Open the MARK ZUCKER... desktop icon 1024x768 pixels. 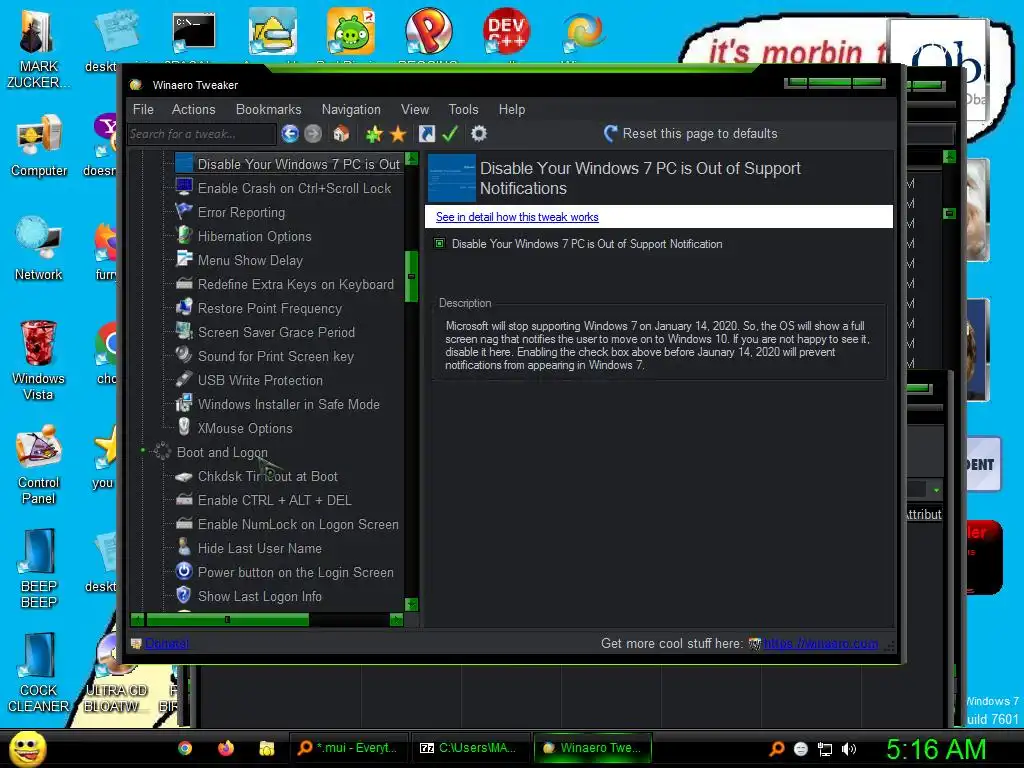(x=39, y=49)
